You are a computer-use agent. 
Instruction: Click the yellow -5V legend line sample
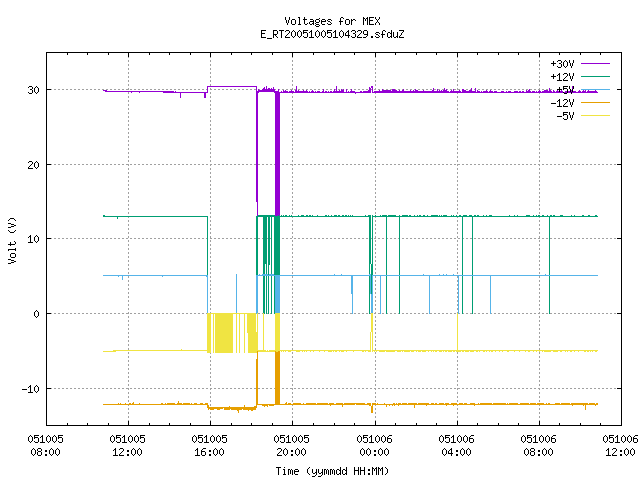tap(596, 116)
